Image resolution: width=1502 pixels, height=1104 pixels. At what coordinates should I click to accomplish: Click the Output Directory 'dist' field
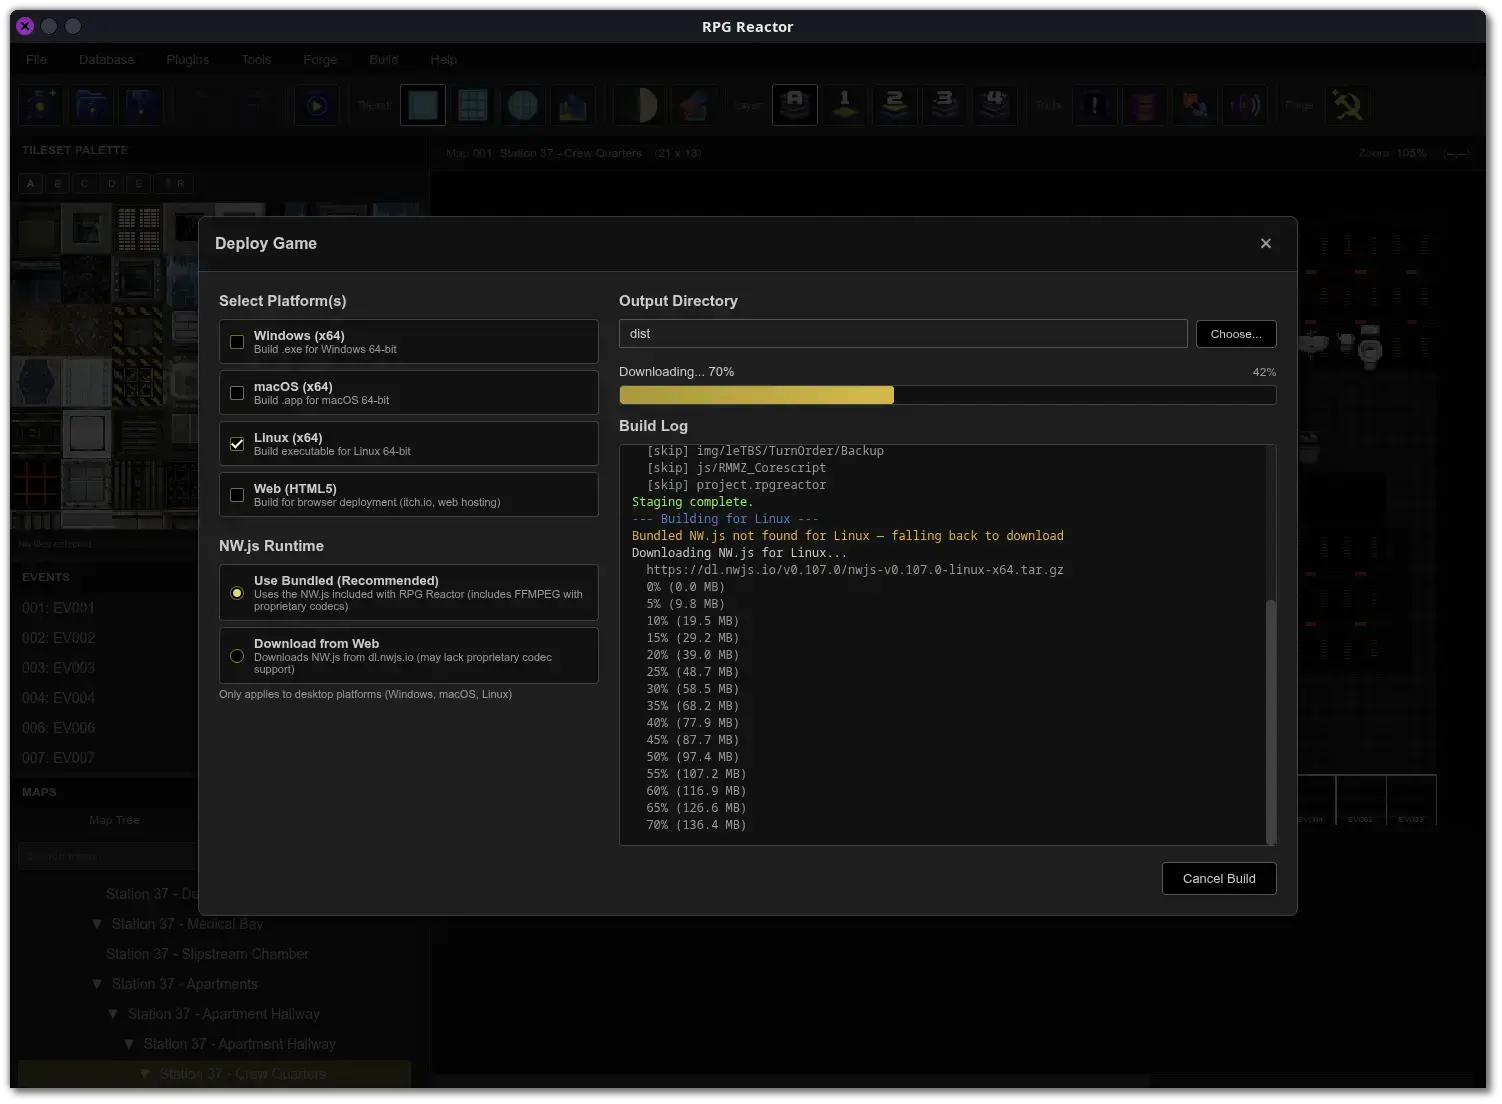pos(903,334)
